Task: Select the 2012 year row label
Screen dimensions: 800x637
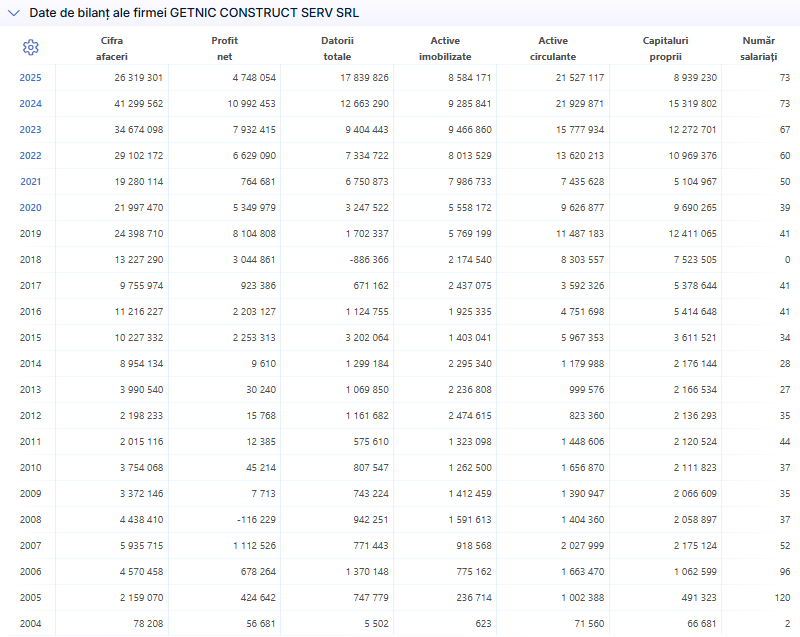Action: pos(31,416)
